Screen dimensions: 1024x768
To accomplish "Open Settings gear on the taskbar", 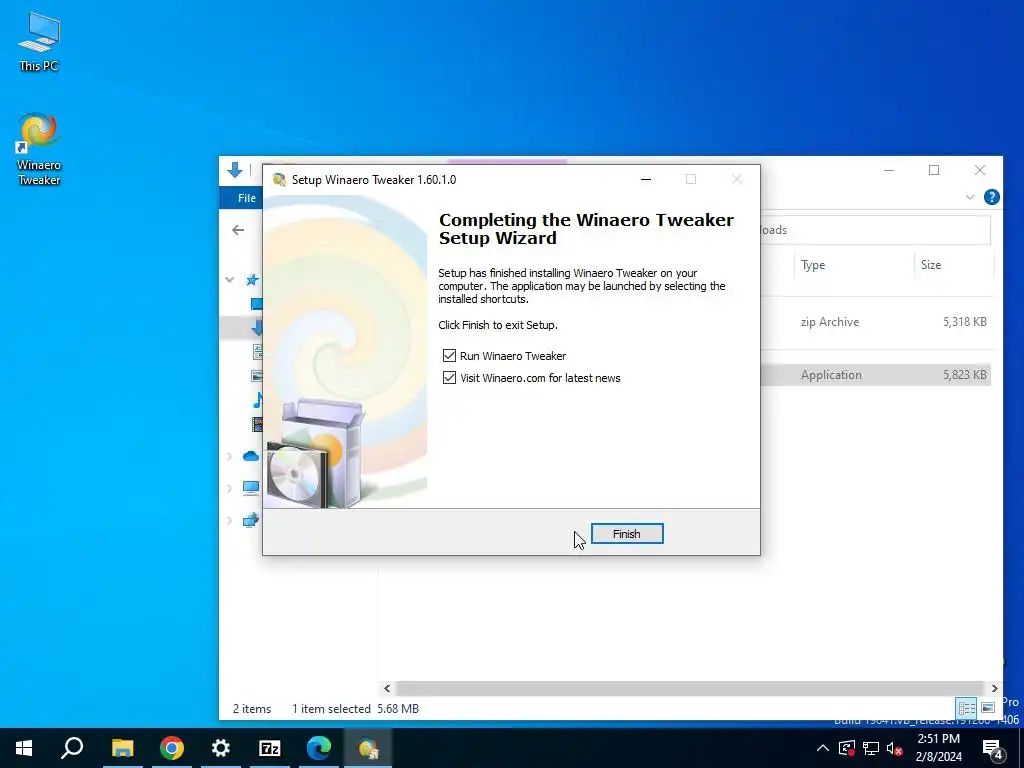I will point(221,748).
